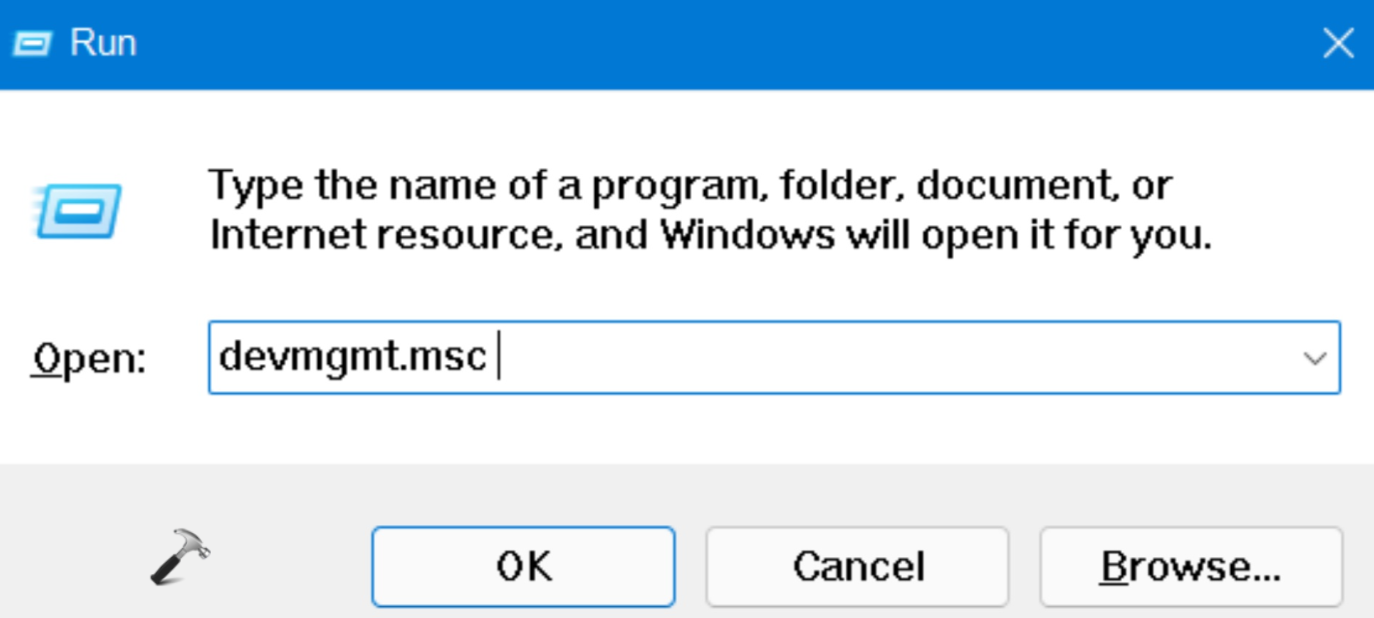This screenshot has width=1374, height=618.
Task: Click the large Run icon beside description
Action: pos(79,211)
